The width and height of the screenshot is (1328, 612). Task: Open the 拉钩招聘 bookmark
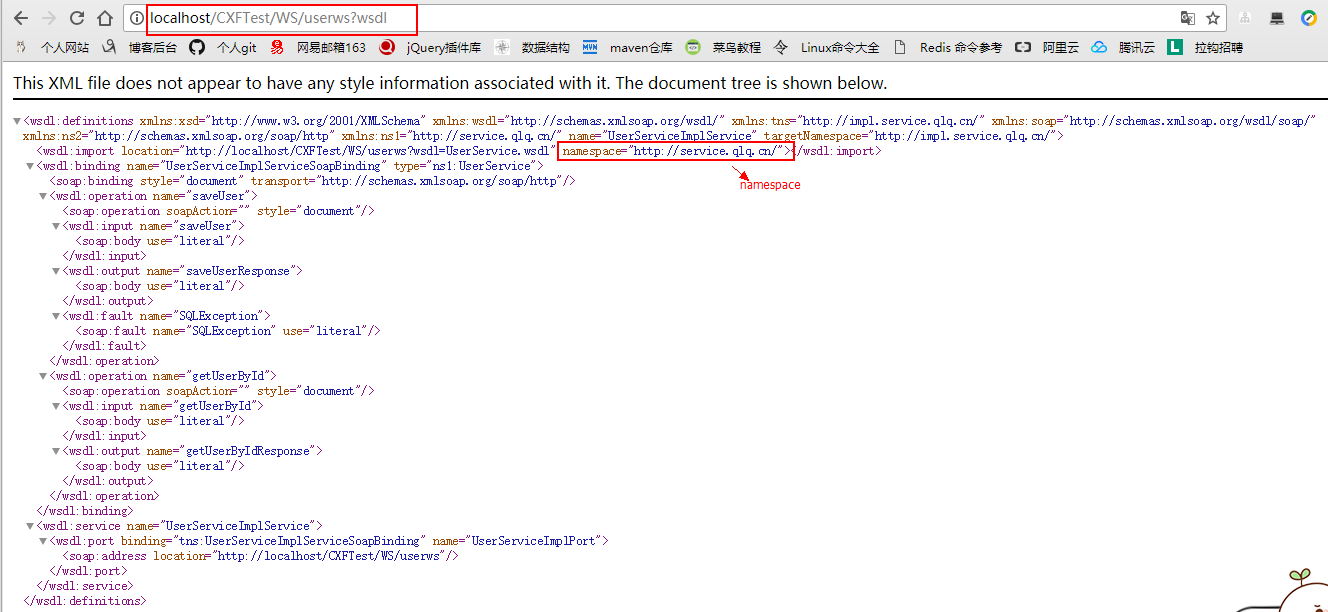click(1205, 47)
